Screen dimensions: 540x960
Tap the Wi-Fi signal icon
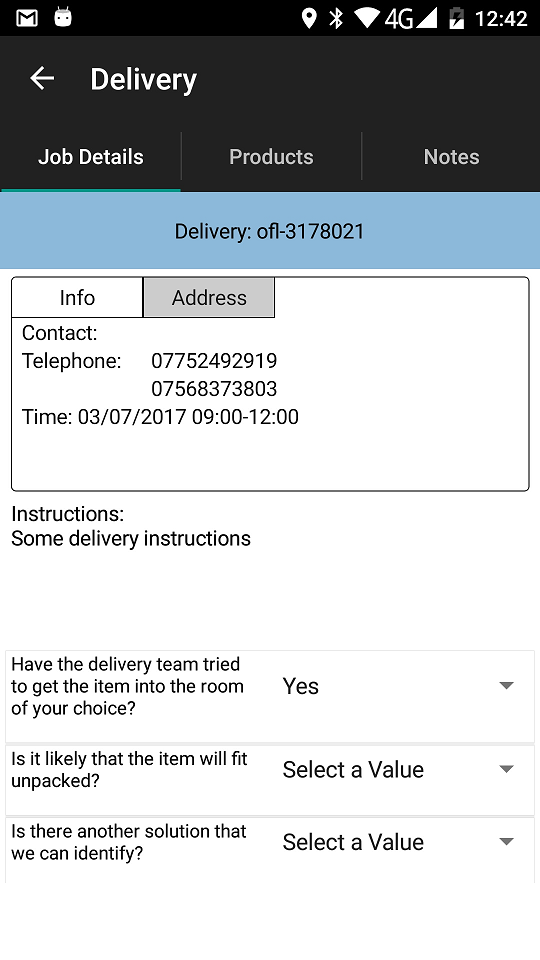[x=367, y=18]
